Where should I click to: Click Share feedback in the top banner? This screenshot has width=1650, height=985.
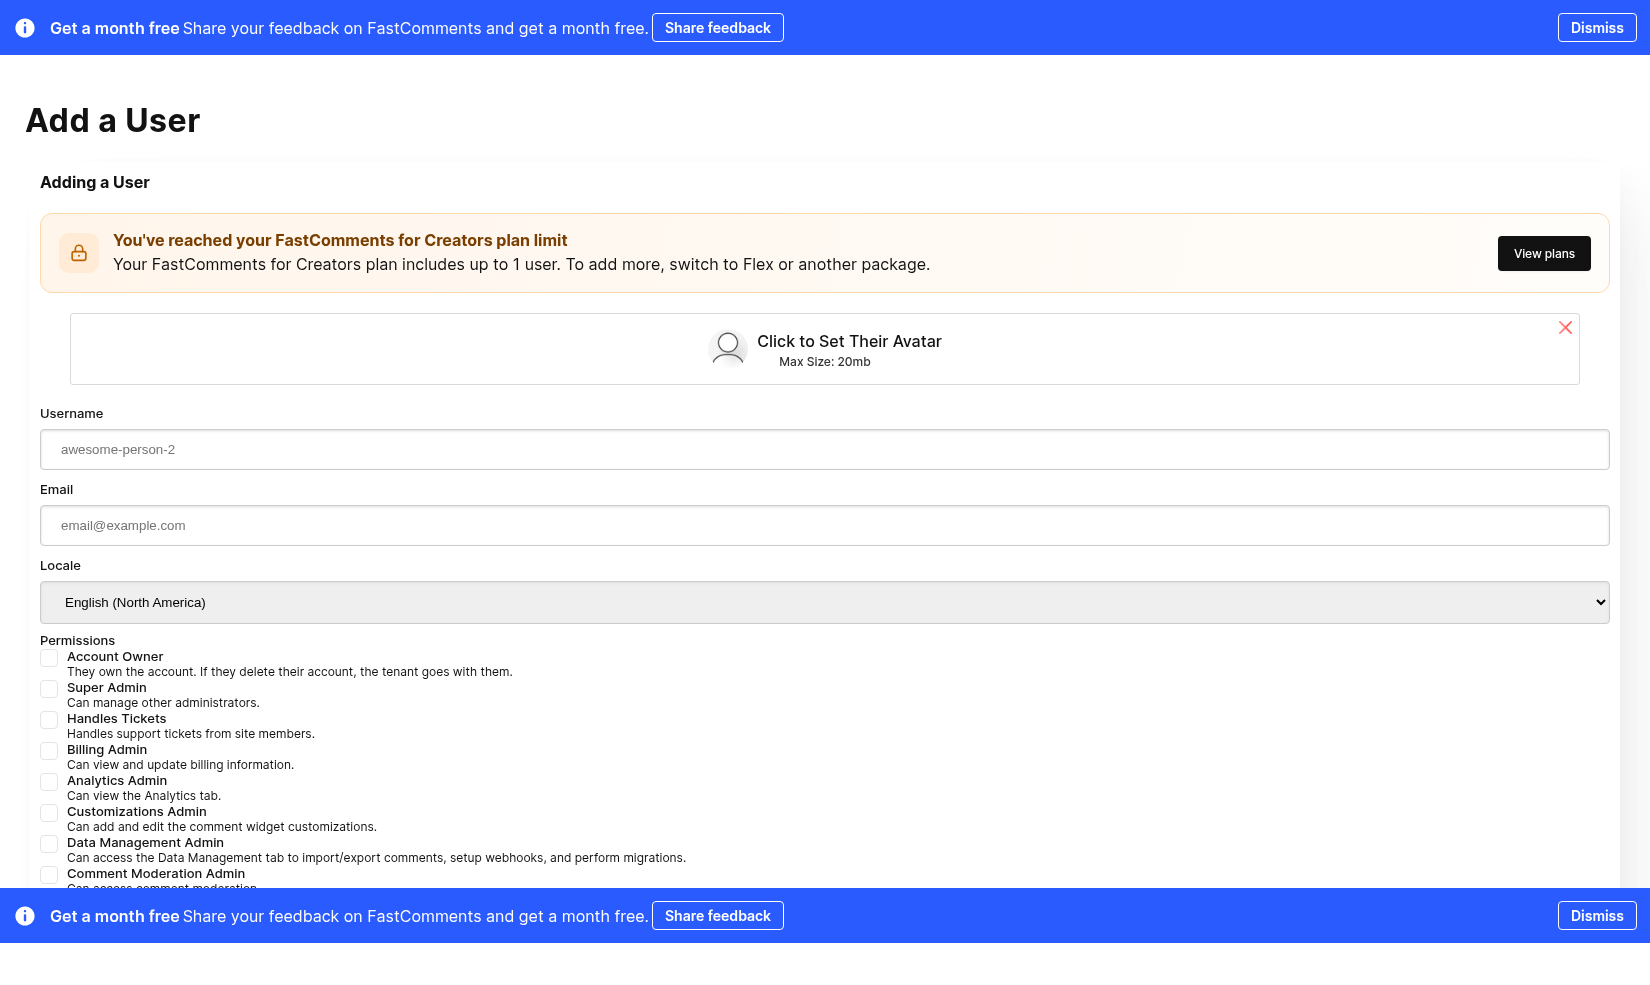point(718,28)
